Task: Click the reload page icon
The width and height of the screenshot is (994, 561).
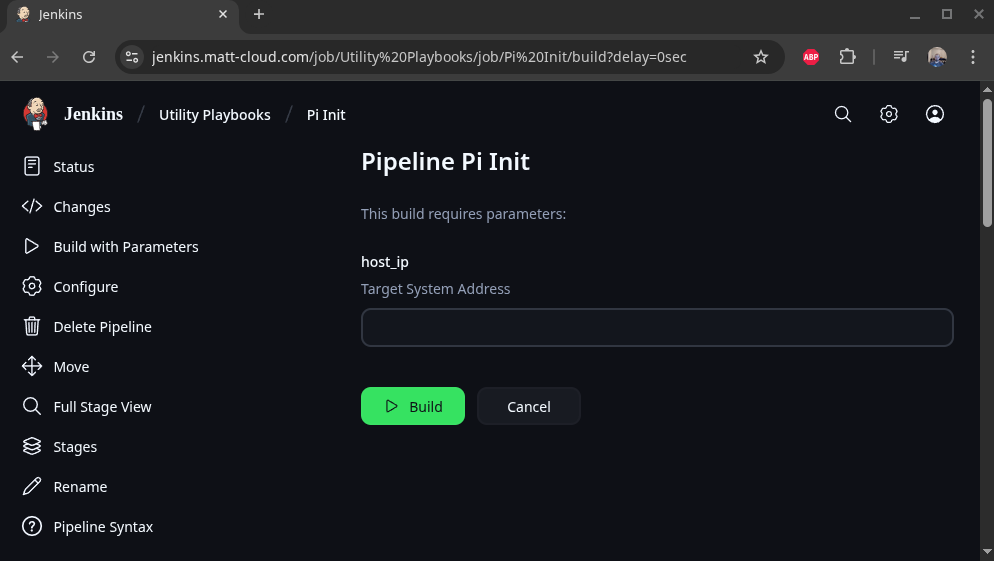Action: (x=89, y=57)
